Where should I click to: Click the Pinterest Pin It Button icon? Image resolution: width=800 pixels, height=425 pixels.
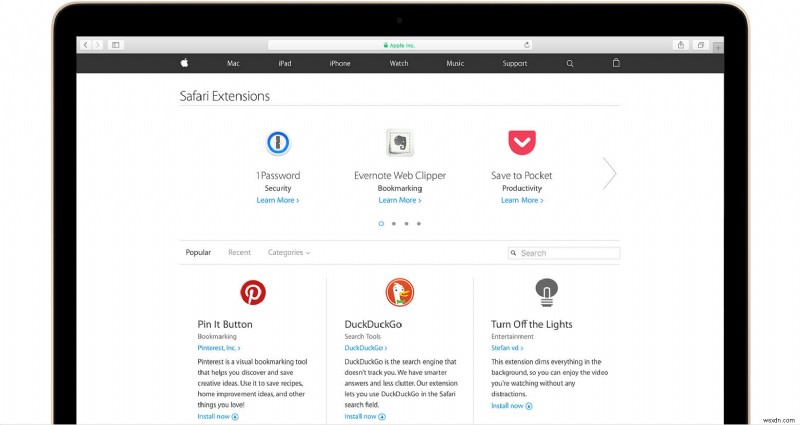(253, 292)
